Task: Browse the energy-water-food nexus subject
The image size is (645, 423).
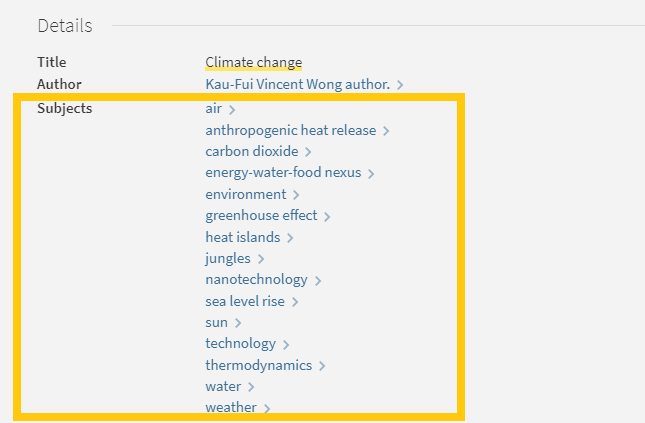Action: click(x=283, y=173)
